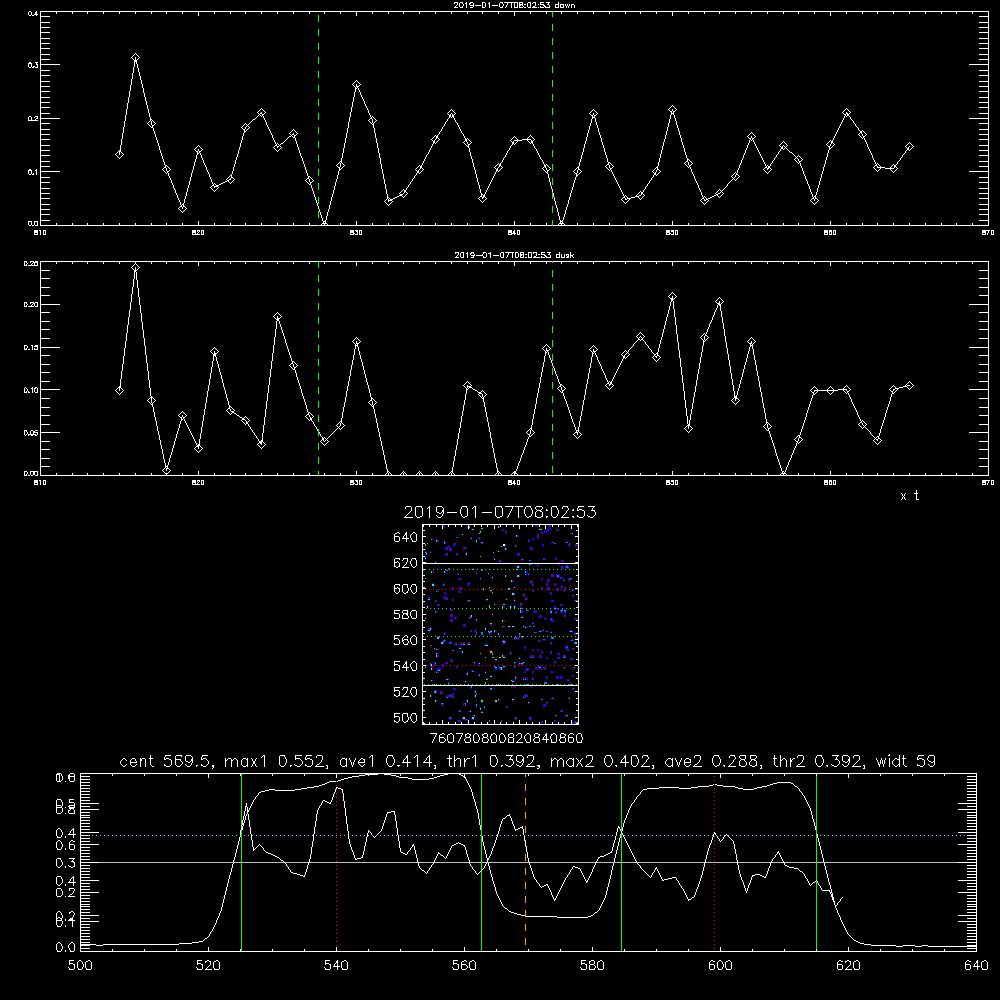
Task: Click the 640 tick label on bottom plot x-axis
Action: pos(976,966)
